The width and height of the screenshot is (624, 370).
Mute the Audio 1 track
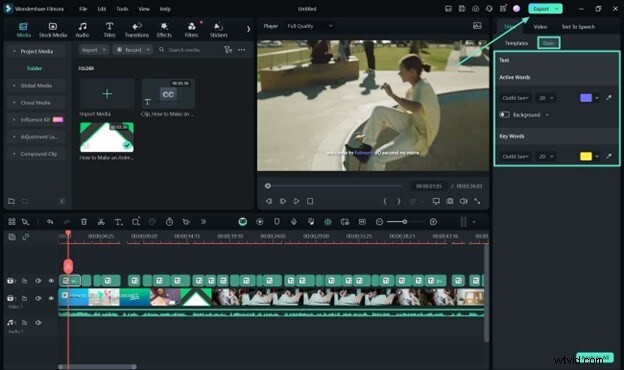point(38,323)
